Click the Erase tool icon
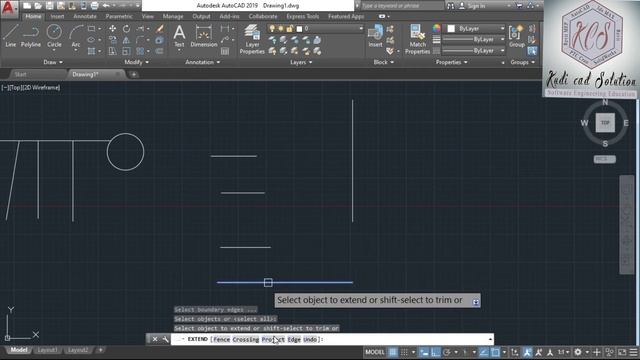 [x=160, y=29]
